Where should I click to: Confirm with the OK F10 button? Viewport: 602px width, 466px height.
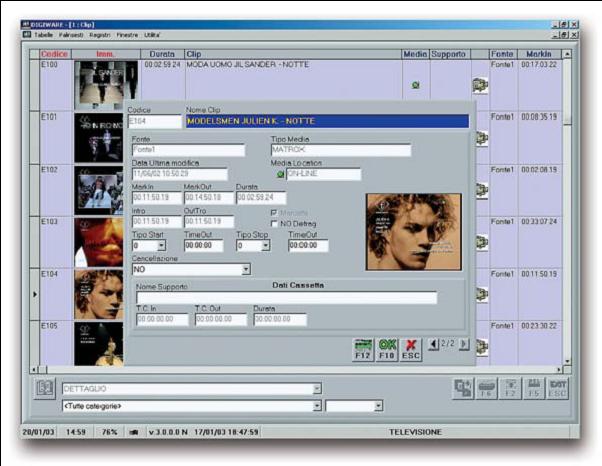pos(387,347)
